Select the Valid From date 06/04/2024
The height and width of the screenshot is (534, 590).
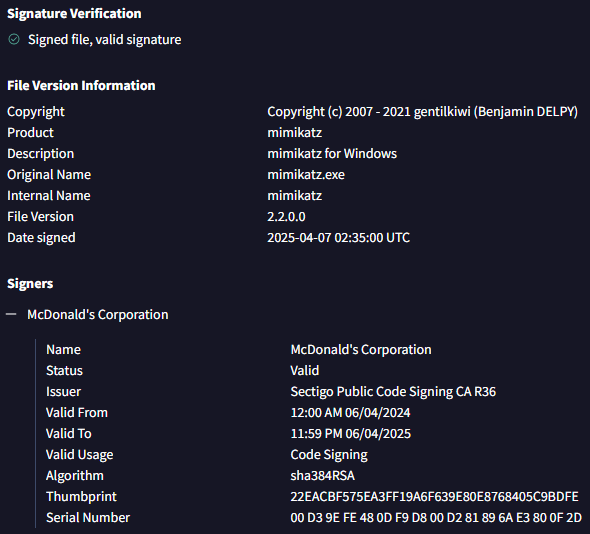350,413
